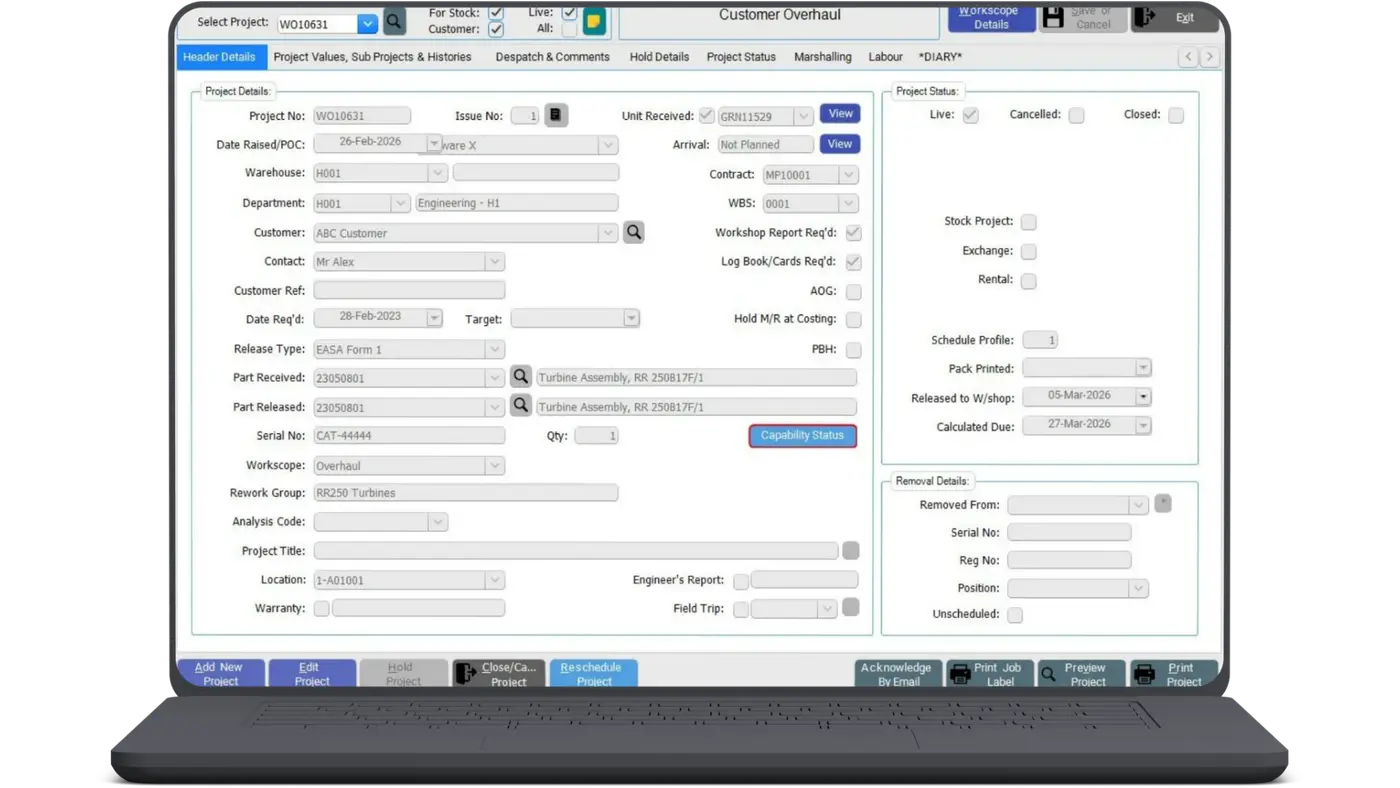This screenshot has height=788, width=1400.
Task: Expand the Workscope dropdown
Action: coord(494,465)
